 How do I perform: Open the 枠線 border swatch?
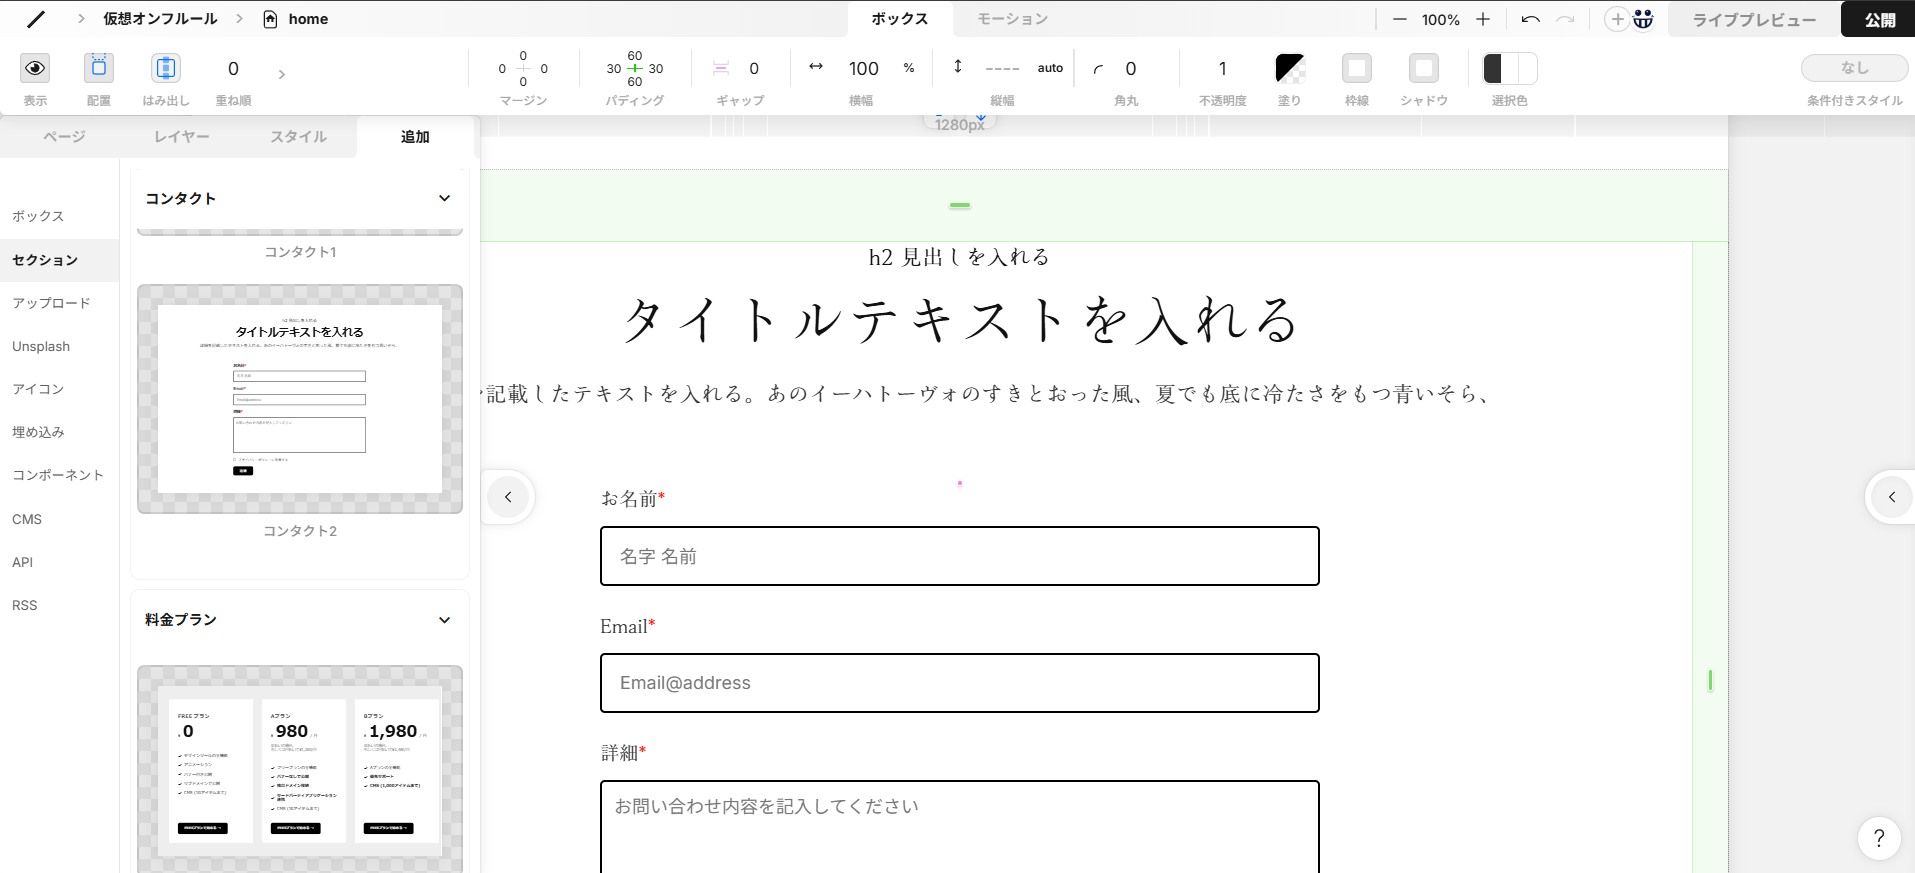point(1357,68)
